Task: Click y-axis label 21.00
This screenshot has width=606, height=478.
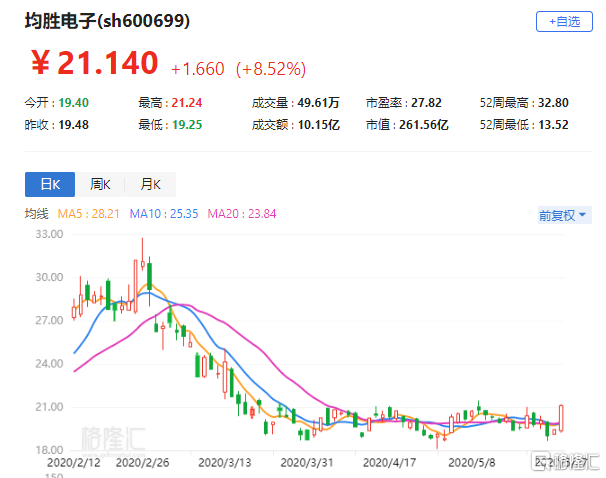Action: click(49, 407)
